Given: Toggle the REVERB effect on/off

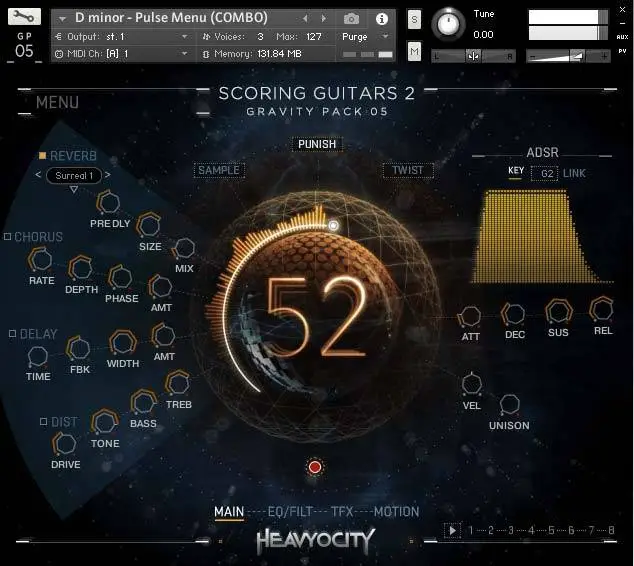Looking at the screenshot, I should pyautogui.click(x=42, y=156).
